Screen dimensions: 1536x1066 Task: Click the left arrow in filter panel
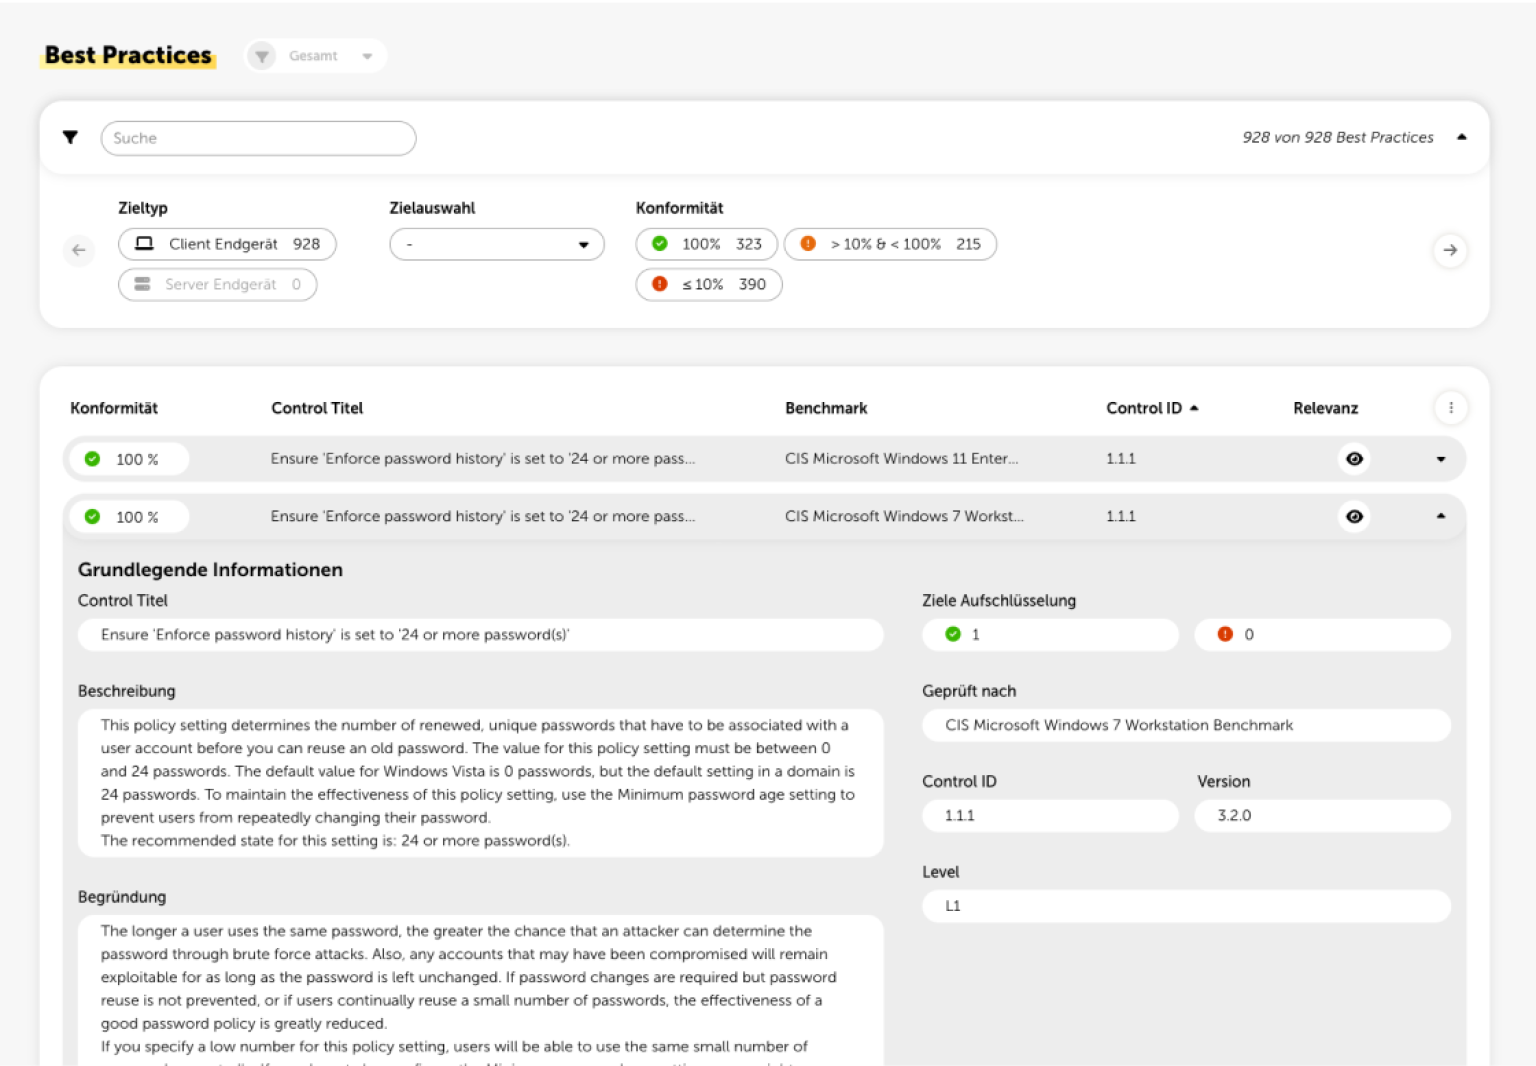pyautogui.click(x=79, y=250)
